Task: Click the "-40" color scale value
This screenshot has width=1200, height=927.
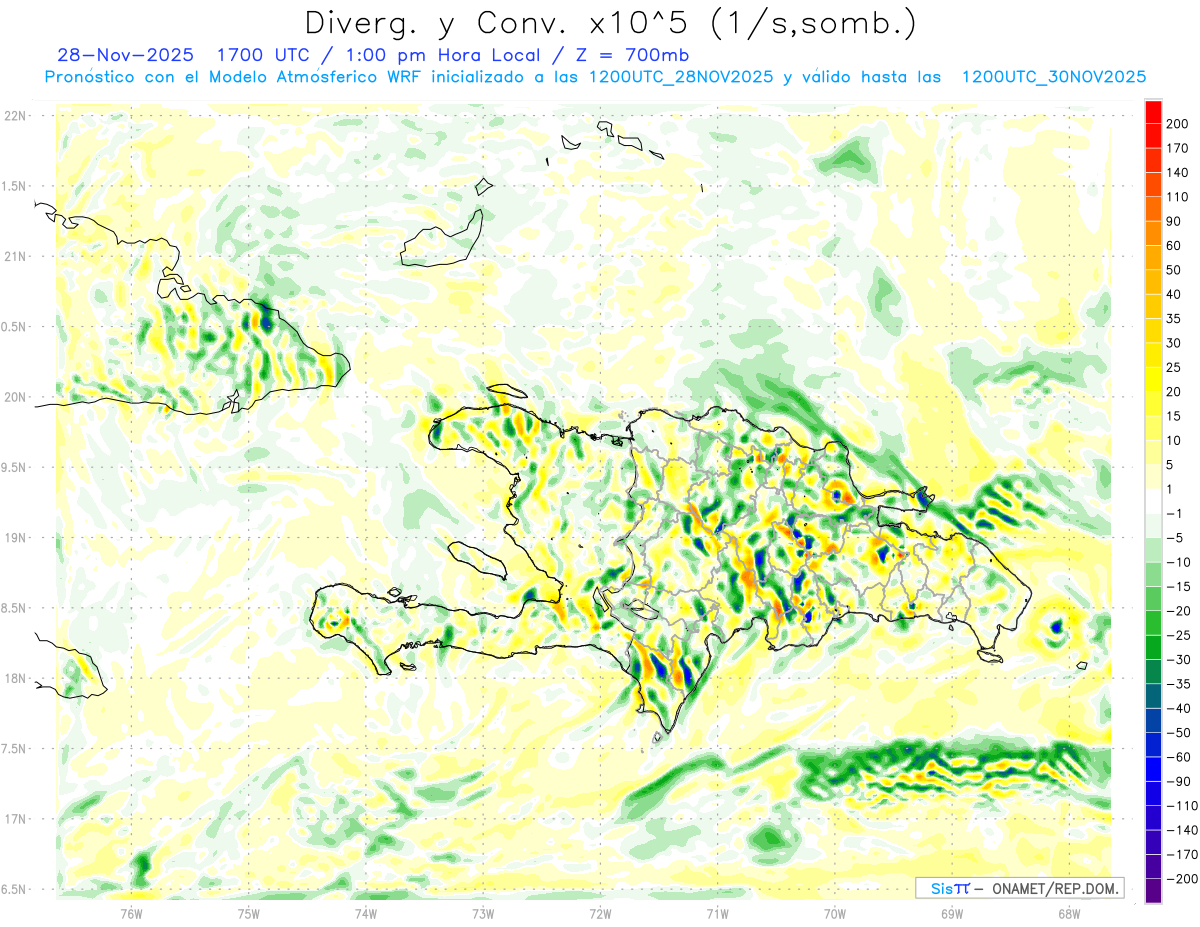Action: point(1178,708)
